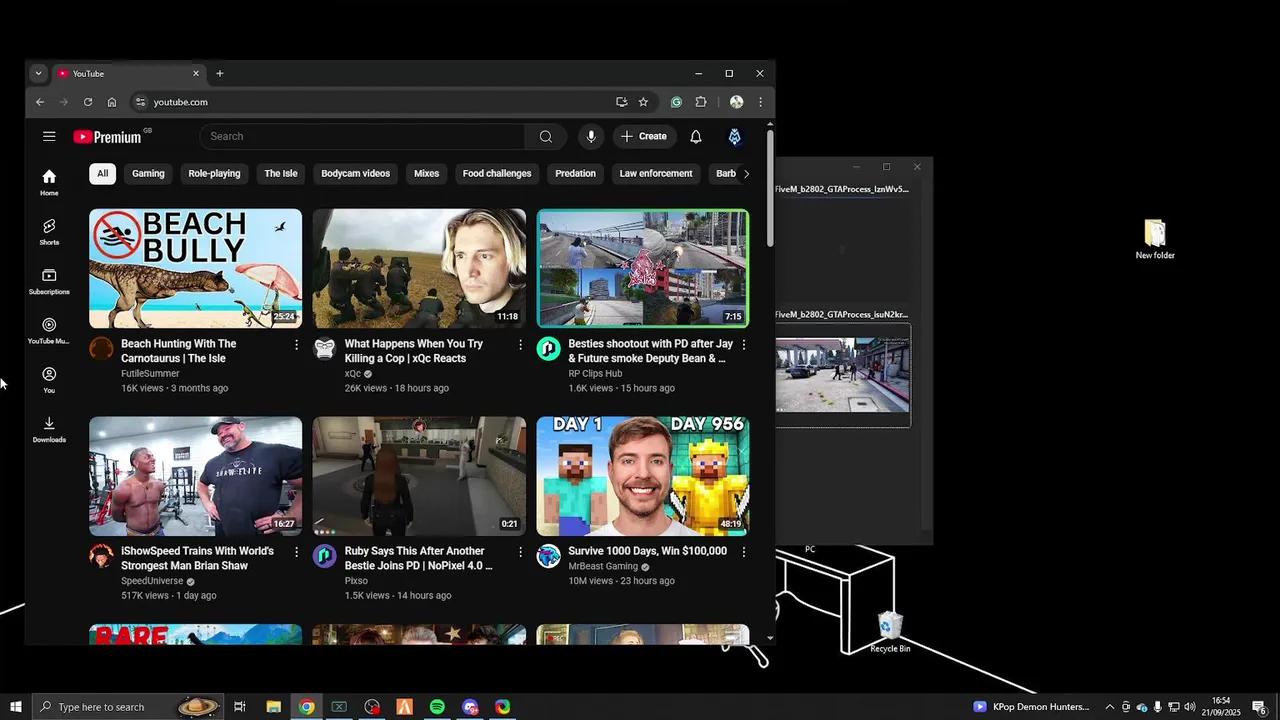
Task: Open Chrome's home page button
Action: 112,102
